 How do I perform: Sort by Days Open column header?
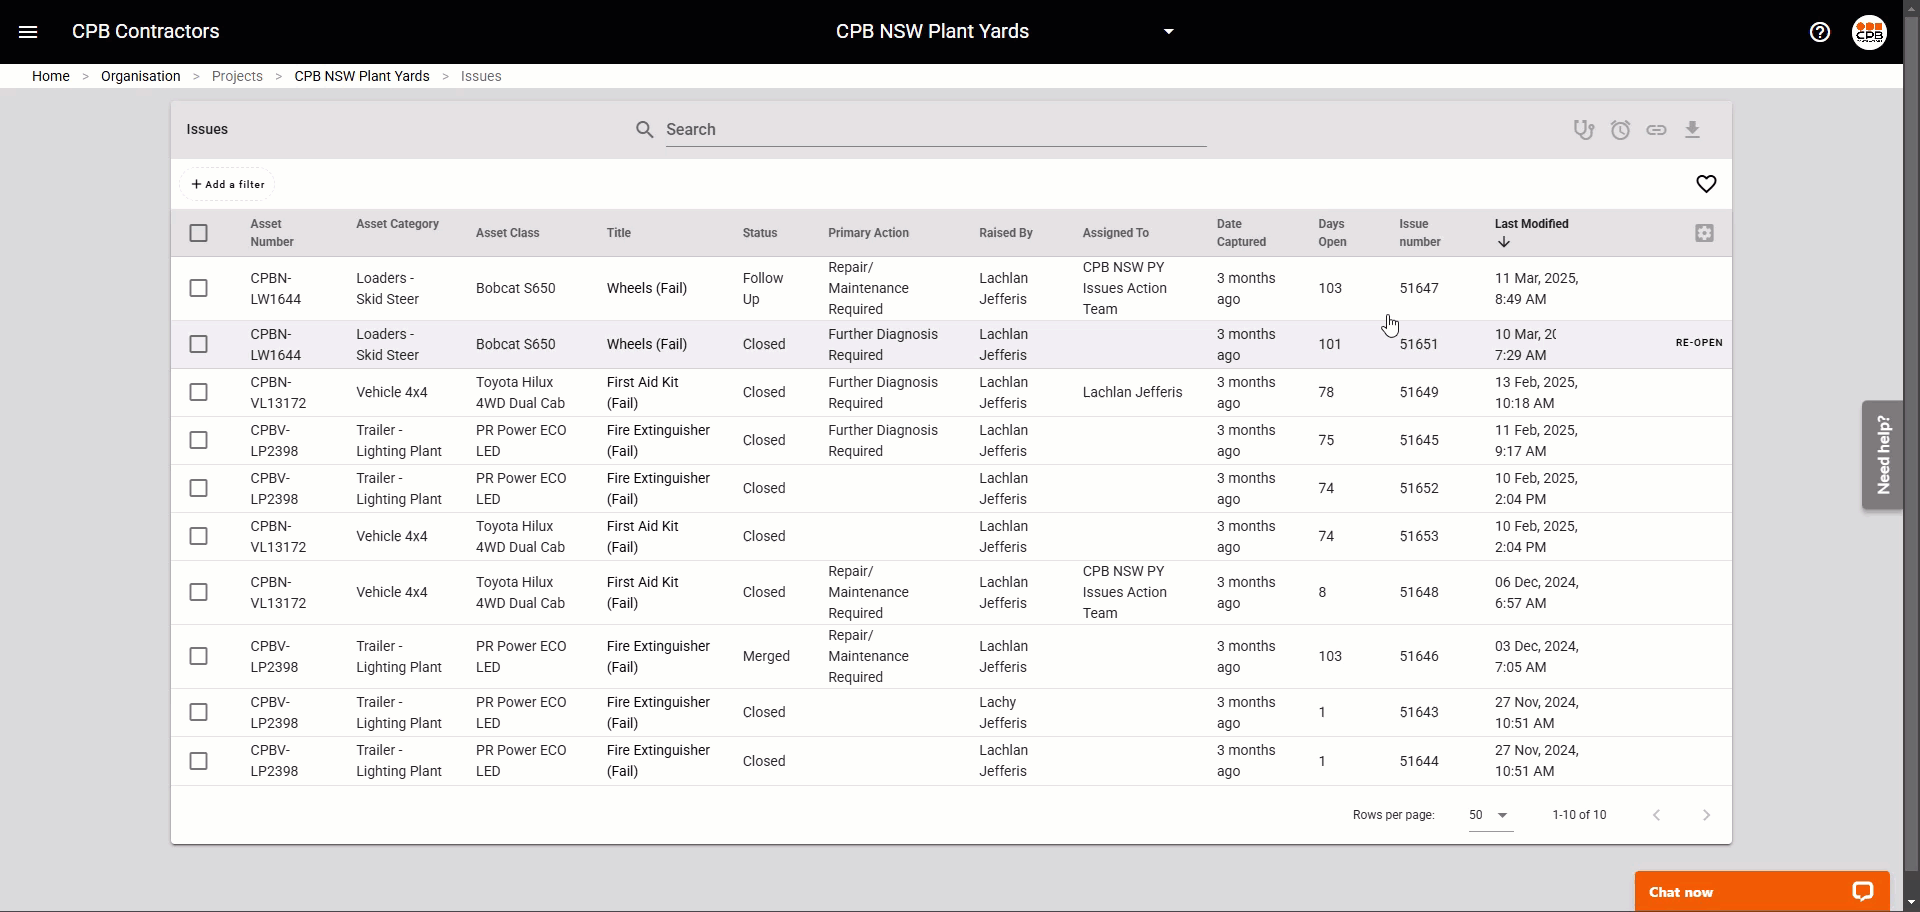1332,233
